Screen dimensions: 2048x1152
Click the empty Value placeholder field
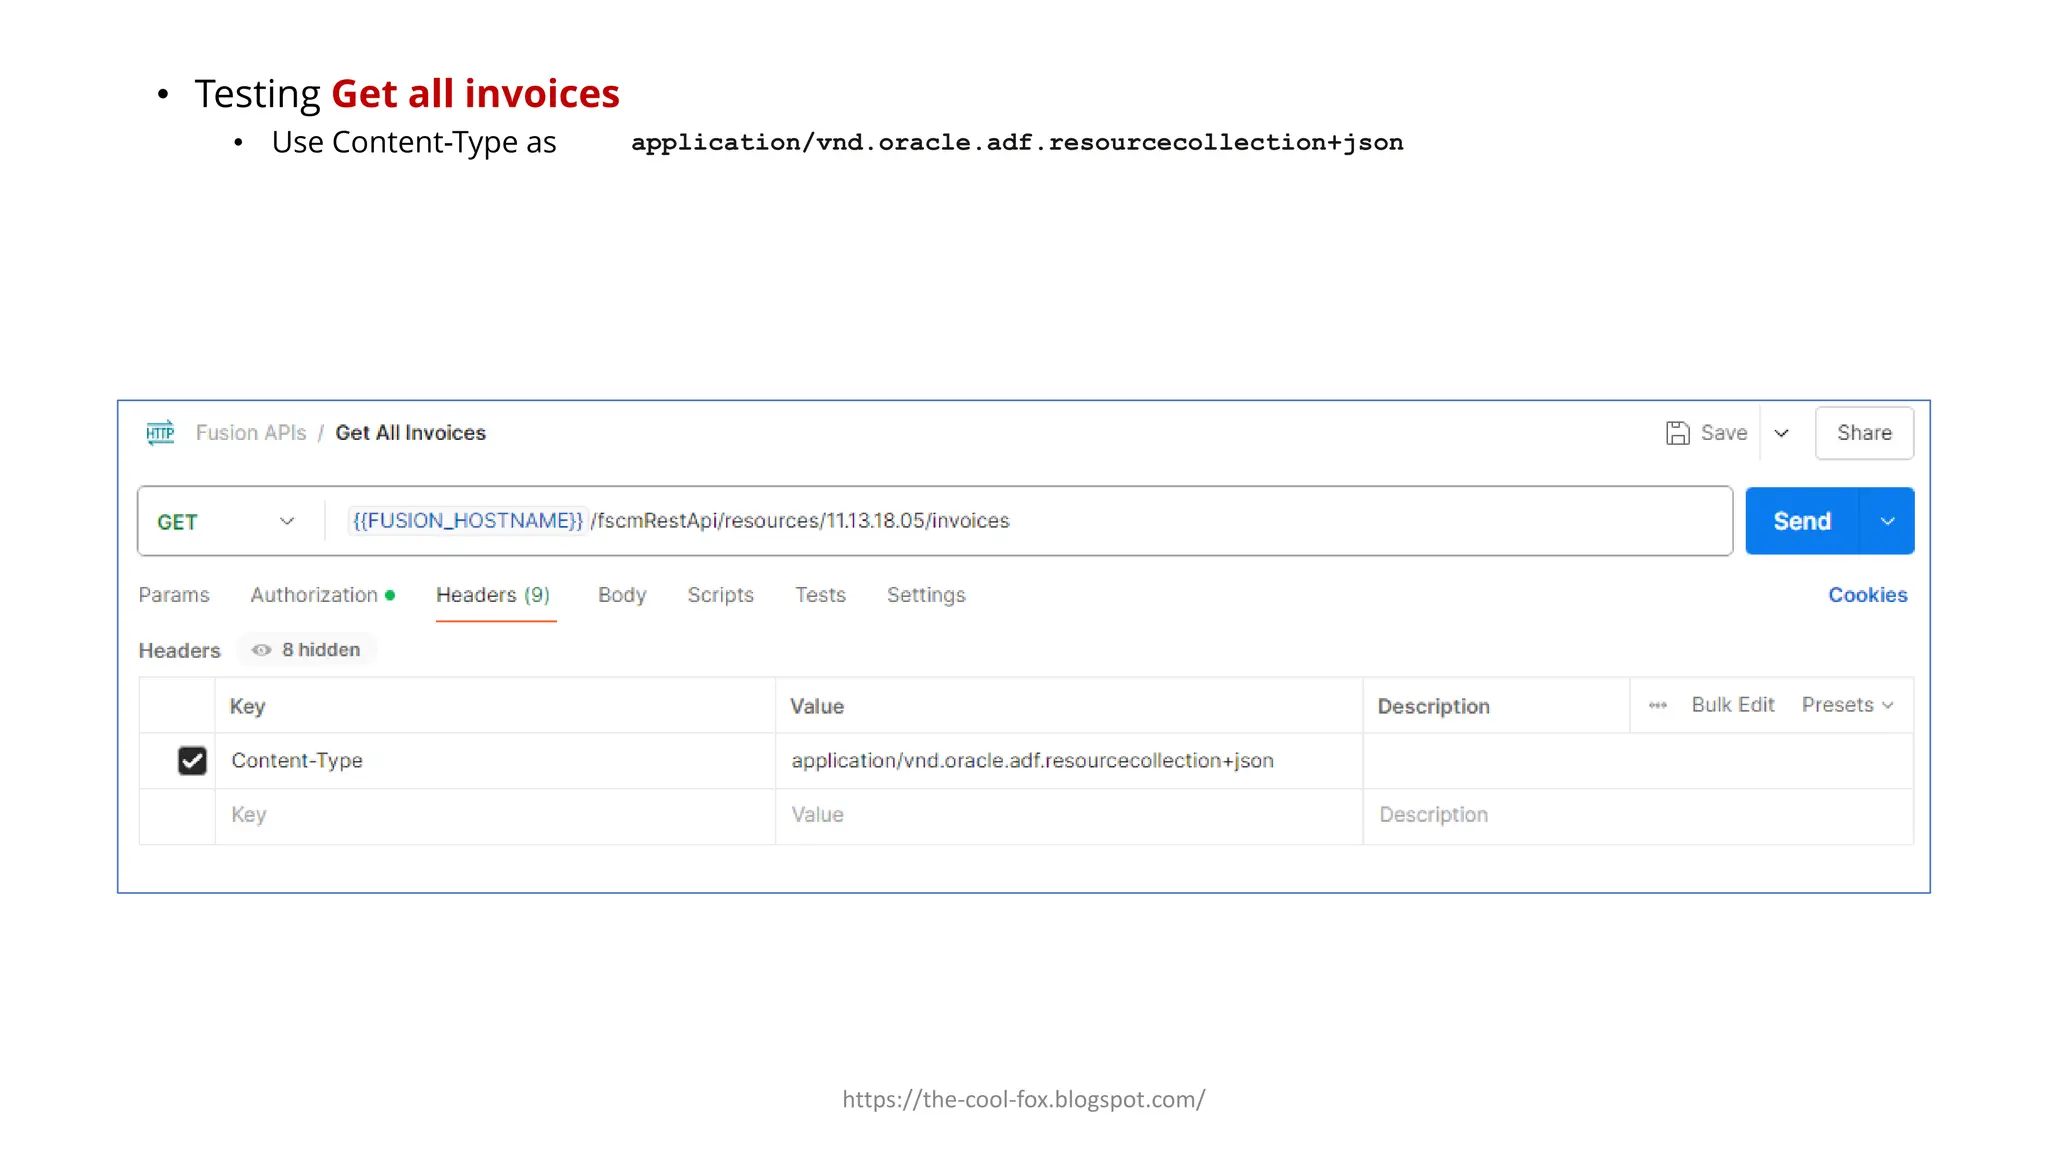[x=1068, y=816]
